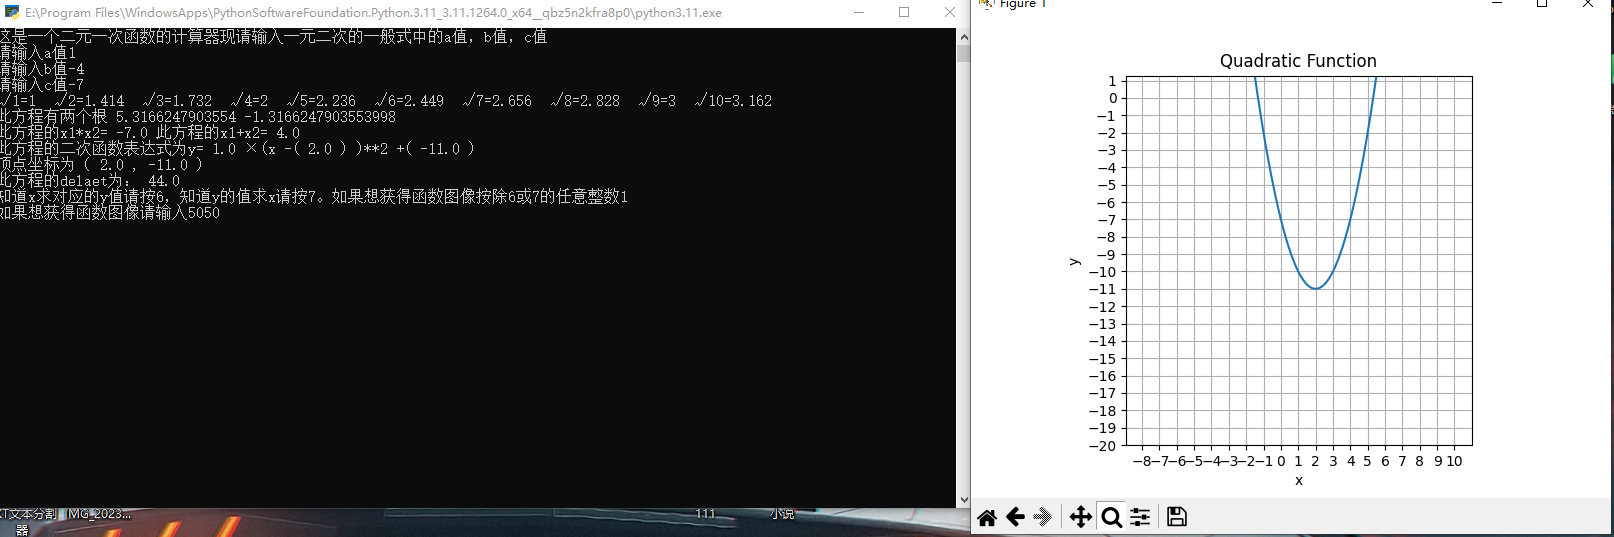Click the parabola vertex on the plot

1316,289
